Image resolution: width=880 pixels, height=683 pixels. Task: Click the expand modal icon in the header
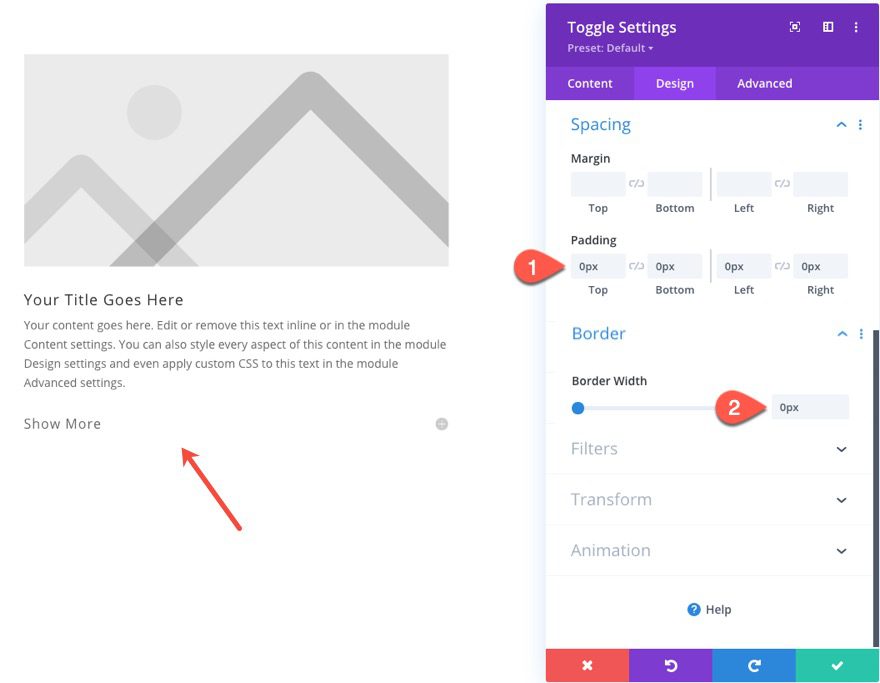pos(794,27)
